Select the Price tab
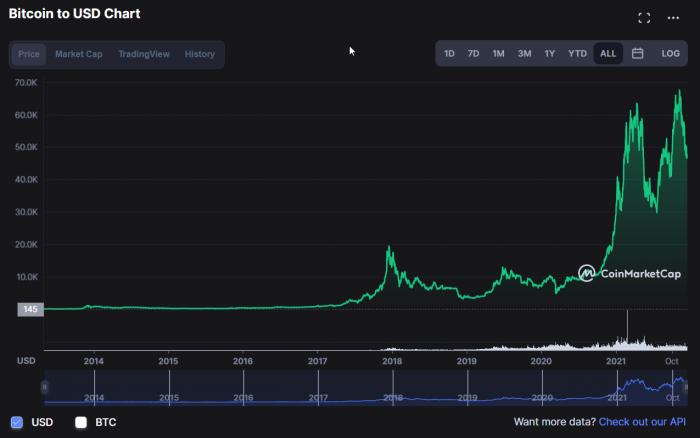This screenshot has height=438, width=700. coord(29,54)
